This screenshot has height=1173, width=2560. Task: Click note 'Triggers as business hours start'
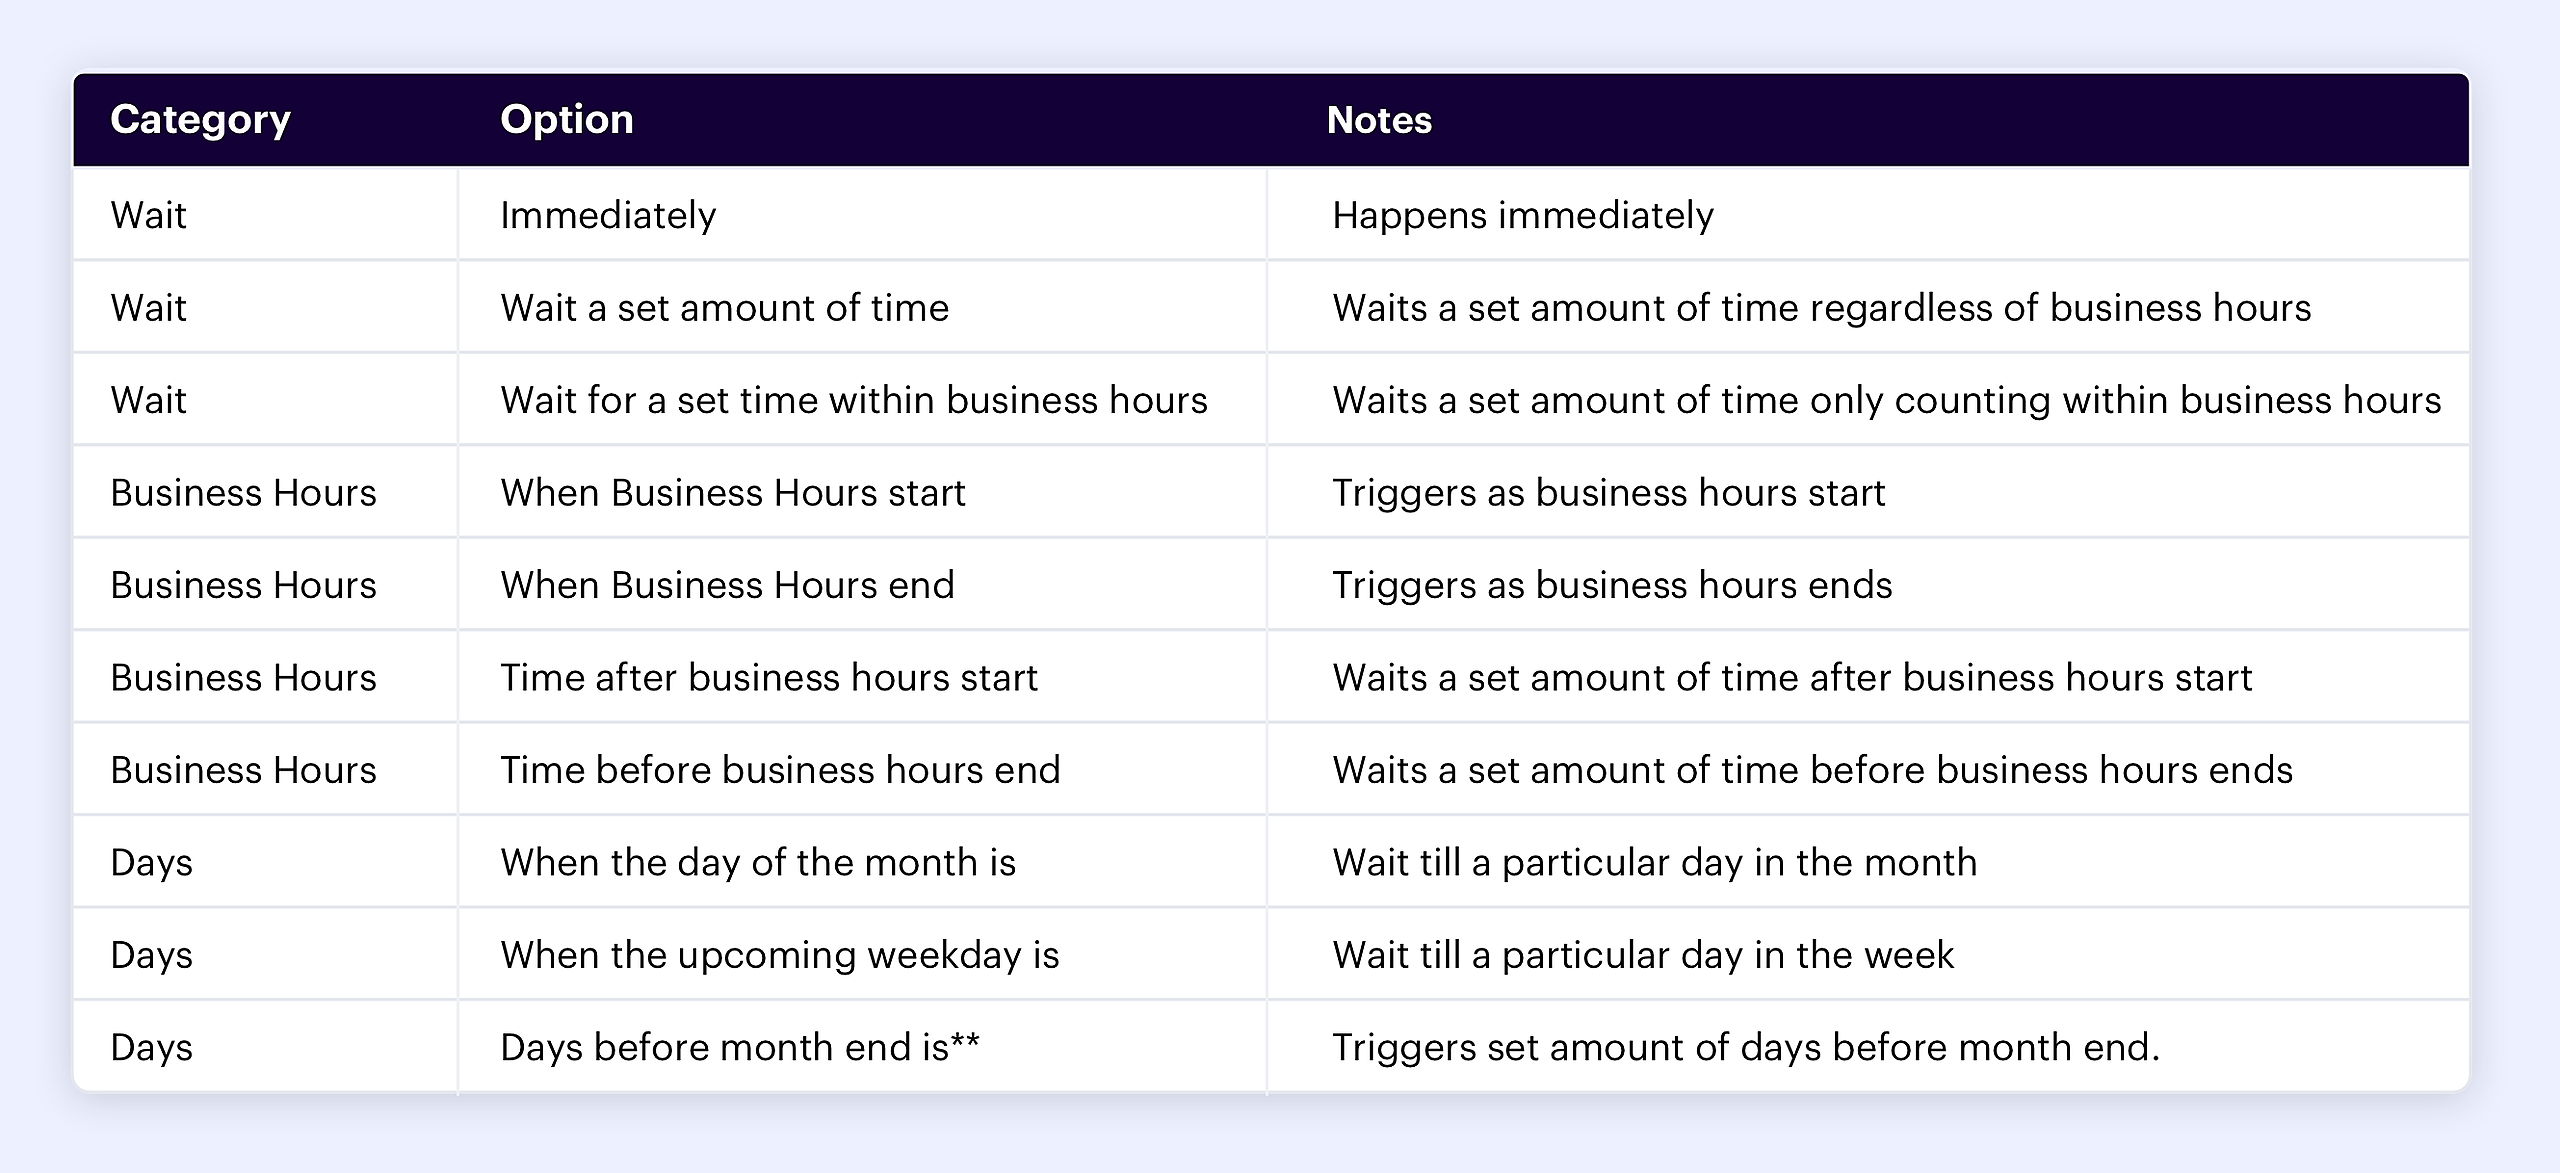tap(1609, 493)
